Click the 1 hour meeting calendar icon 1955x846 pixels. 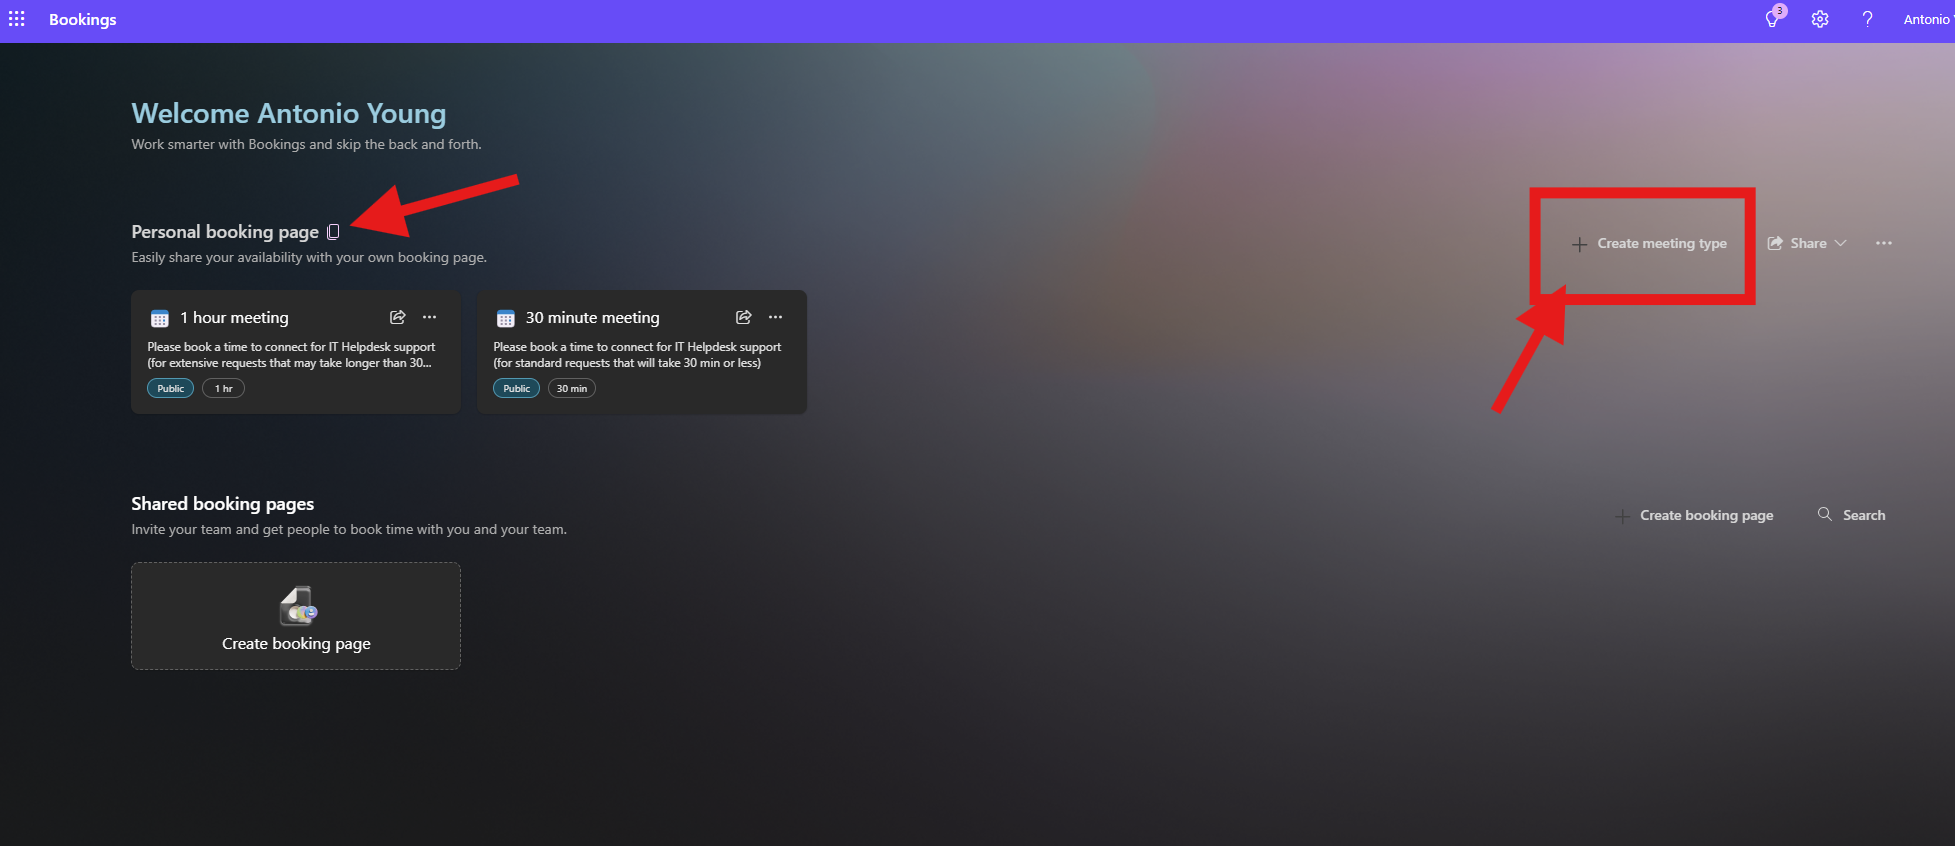coord(160,318)
